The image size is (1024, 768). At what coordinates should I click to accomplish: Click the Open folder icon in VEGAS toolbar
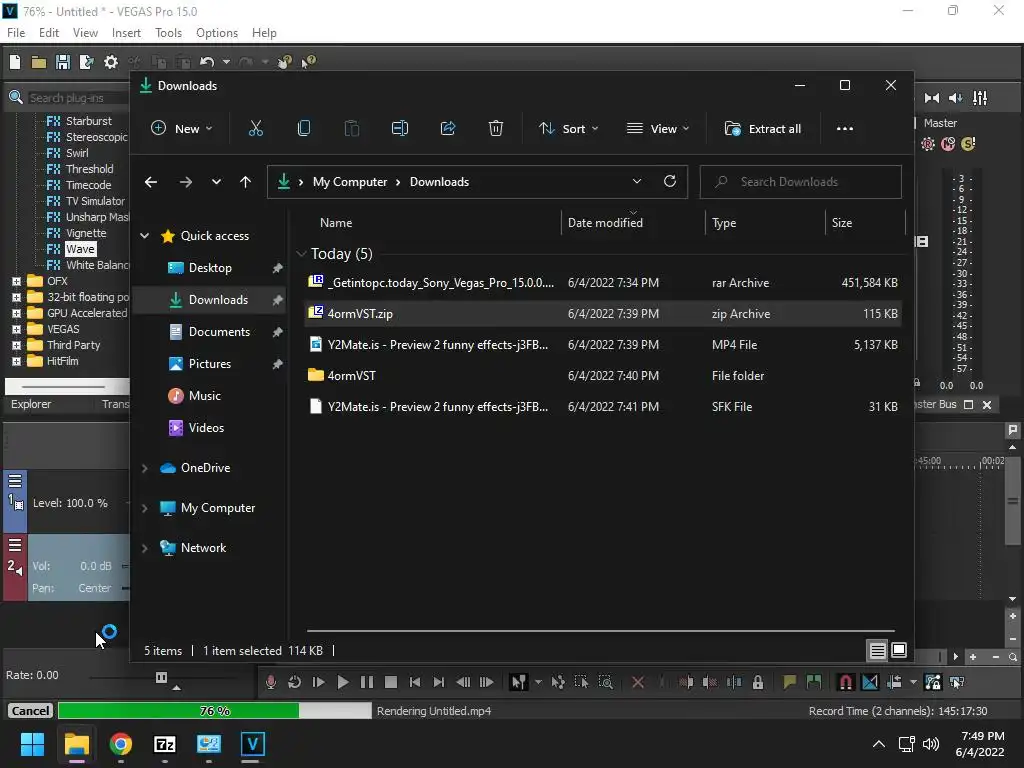tap(39, 62)
